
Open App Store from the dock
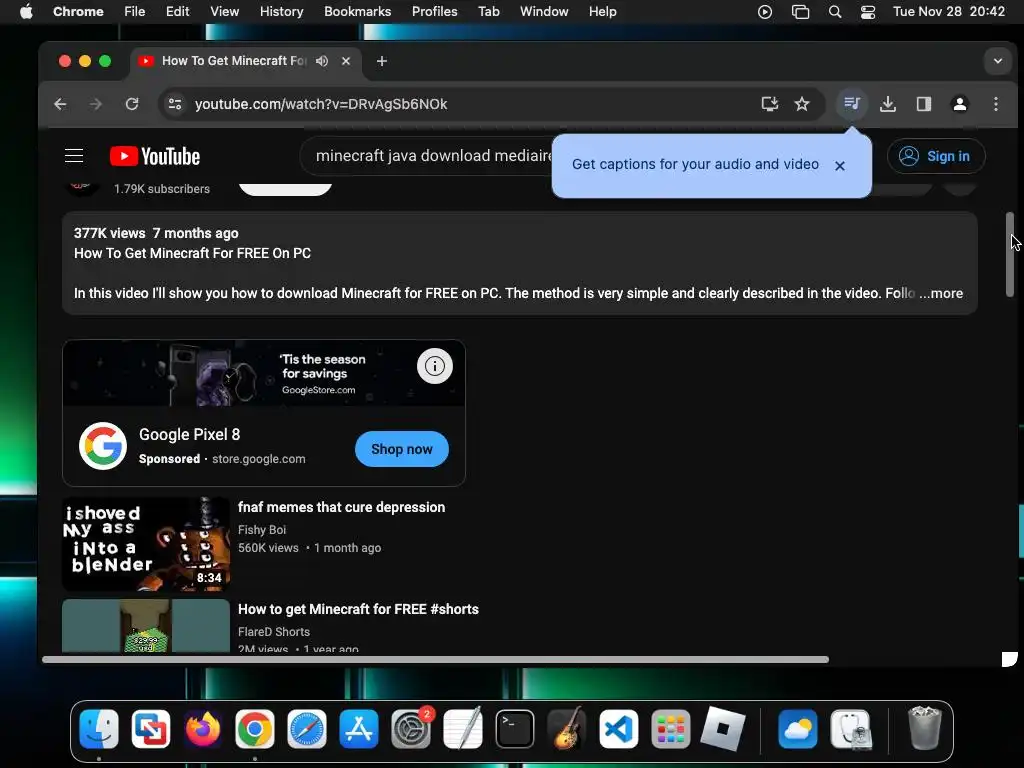pos(359,729)
